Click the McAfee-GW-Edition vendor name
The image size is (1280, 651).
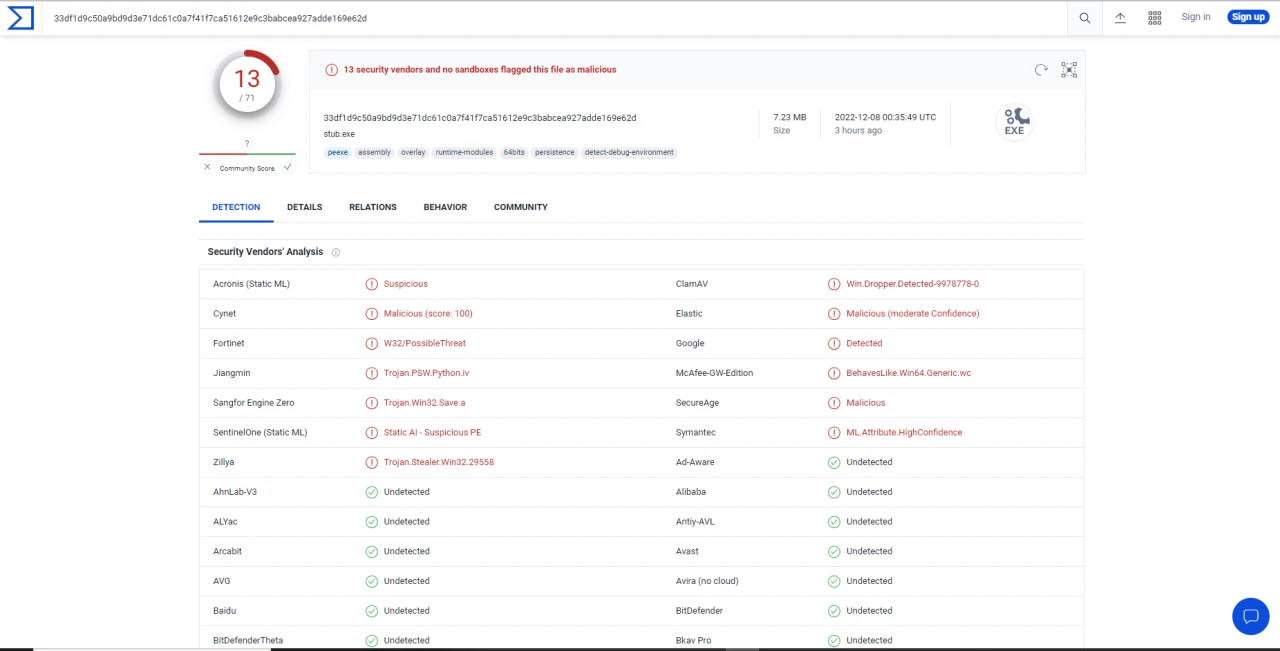[715, 373]
